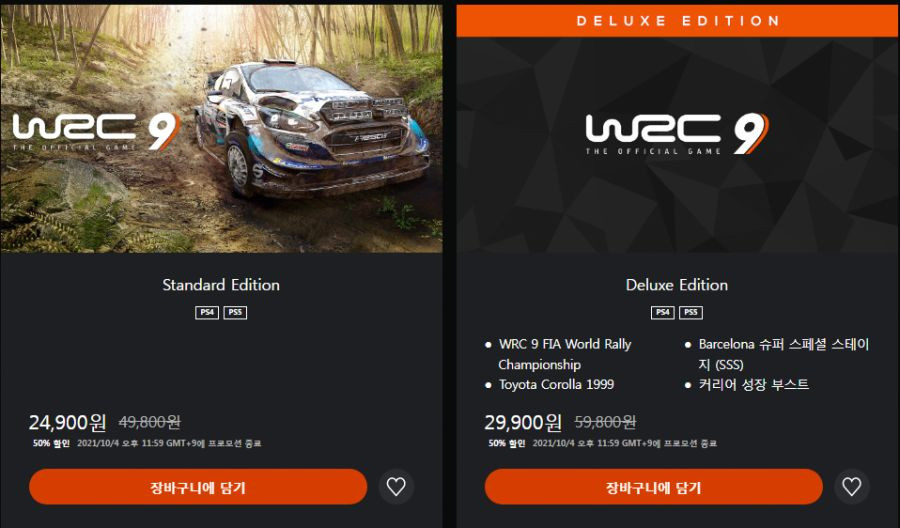Click the crossed-out 59,800원 original price
Image resolution: width=900 pixels, height=528 pixels.
pos(606,422)
